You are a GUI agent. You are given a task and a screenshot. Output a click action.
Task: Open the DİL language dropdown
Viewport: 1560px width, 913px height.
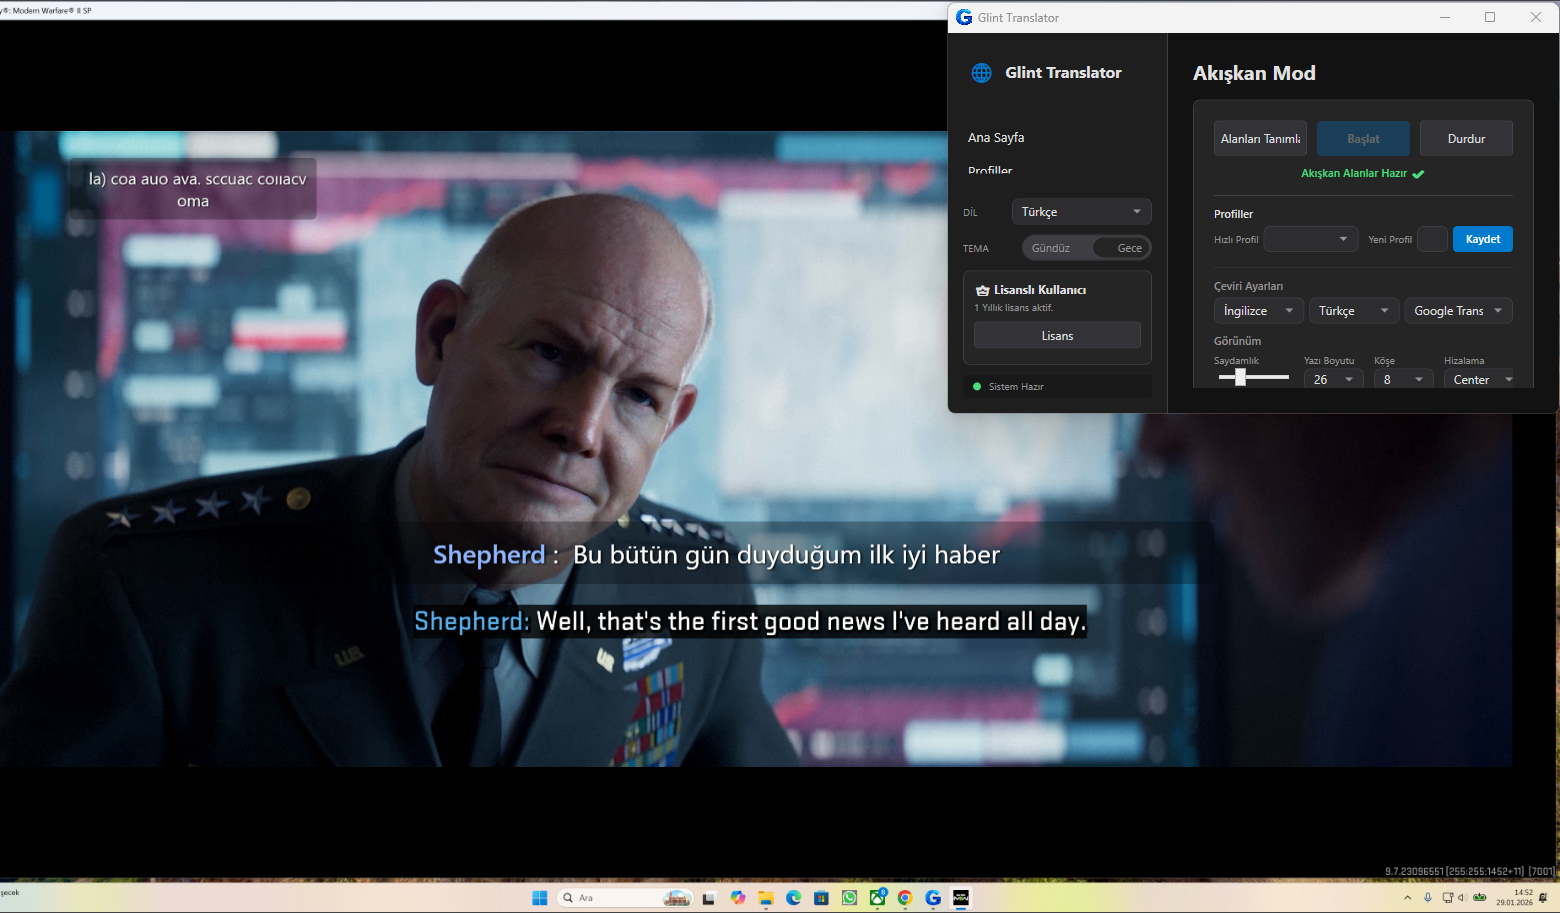1081,212
